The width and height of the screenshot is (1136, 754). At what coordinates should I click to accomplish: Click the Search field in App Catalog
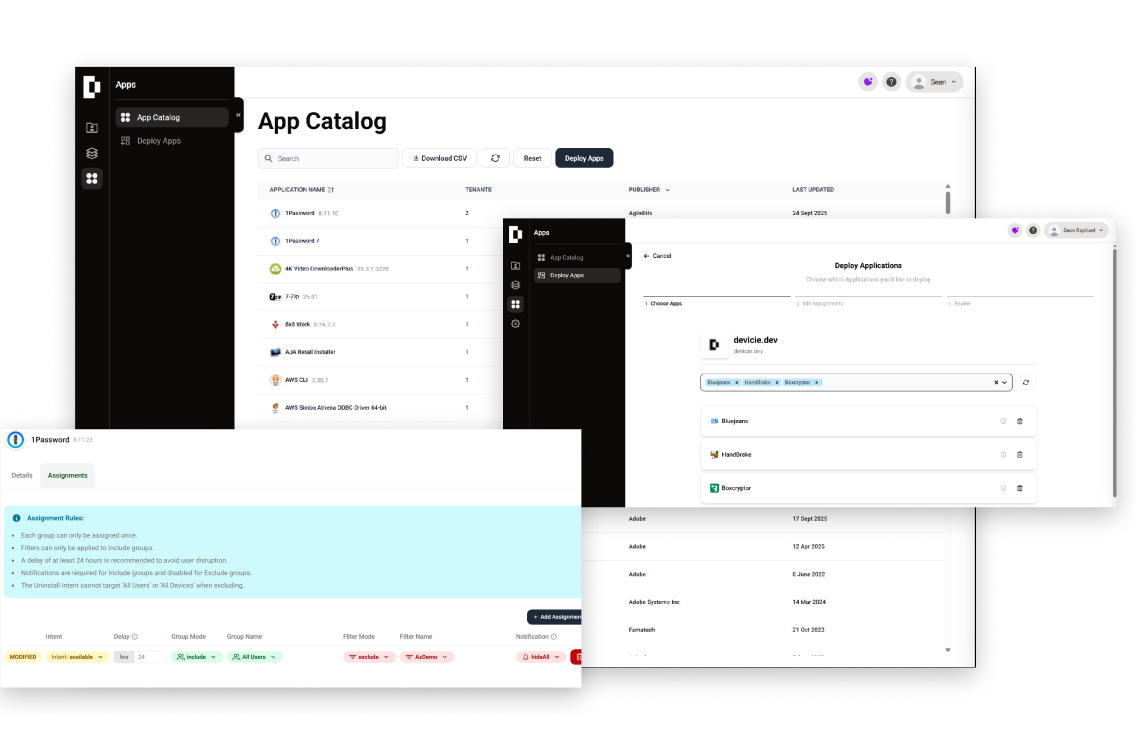328,158
